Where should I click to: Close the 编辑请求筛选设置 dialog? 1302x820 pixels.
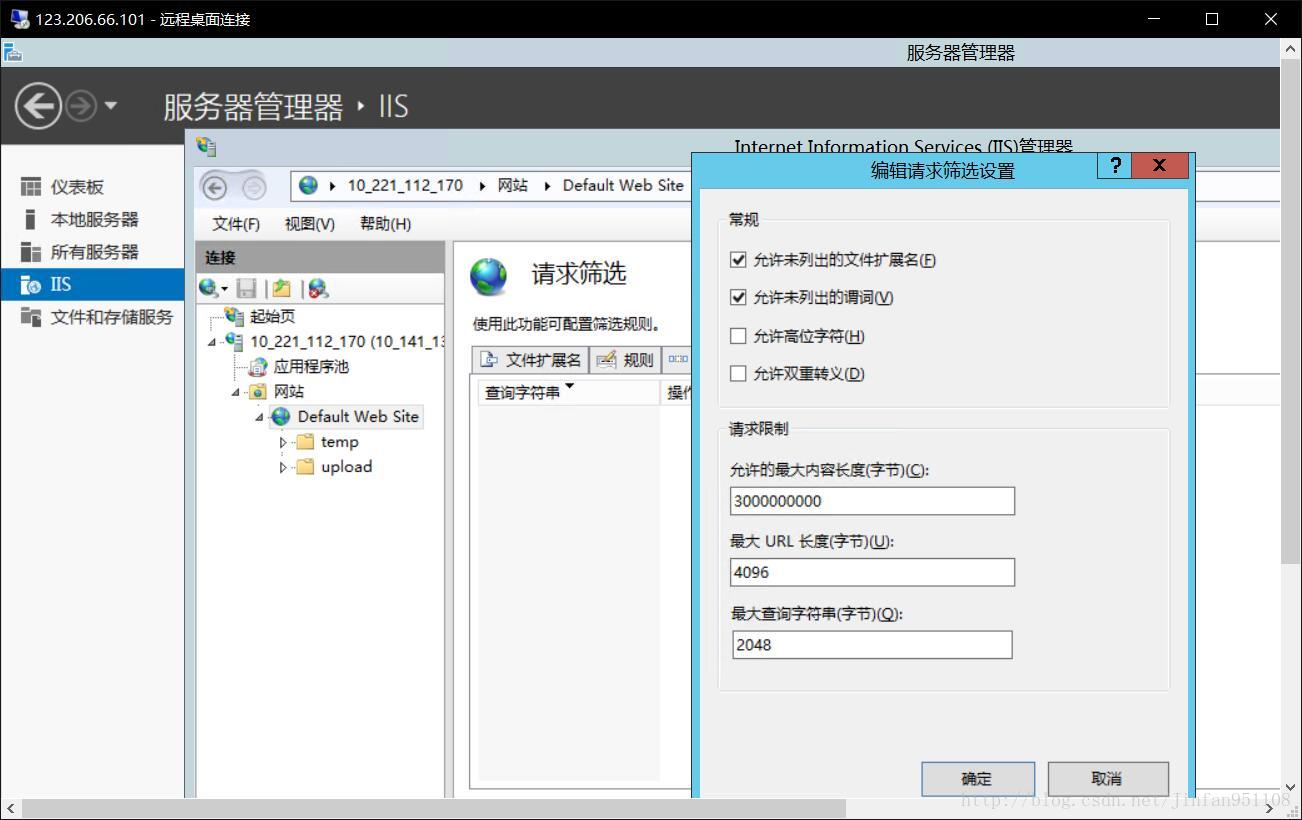[x=1159, y=165]
